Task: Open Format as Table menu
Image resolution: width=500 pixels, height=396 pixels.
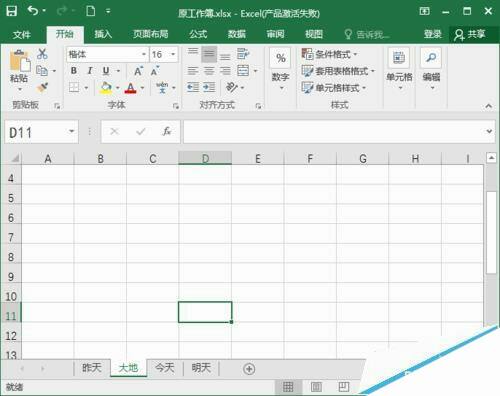Action: (338, 71)
